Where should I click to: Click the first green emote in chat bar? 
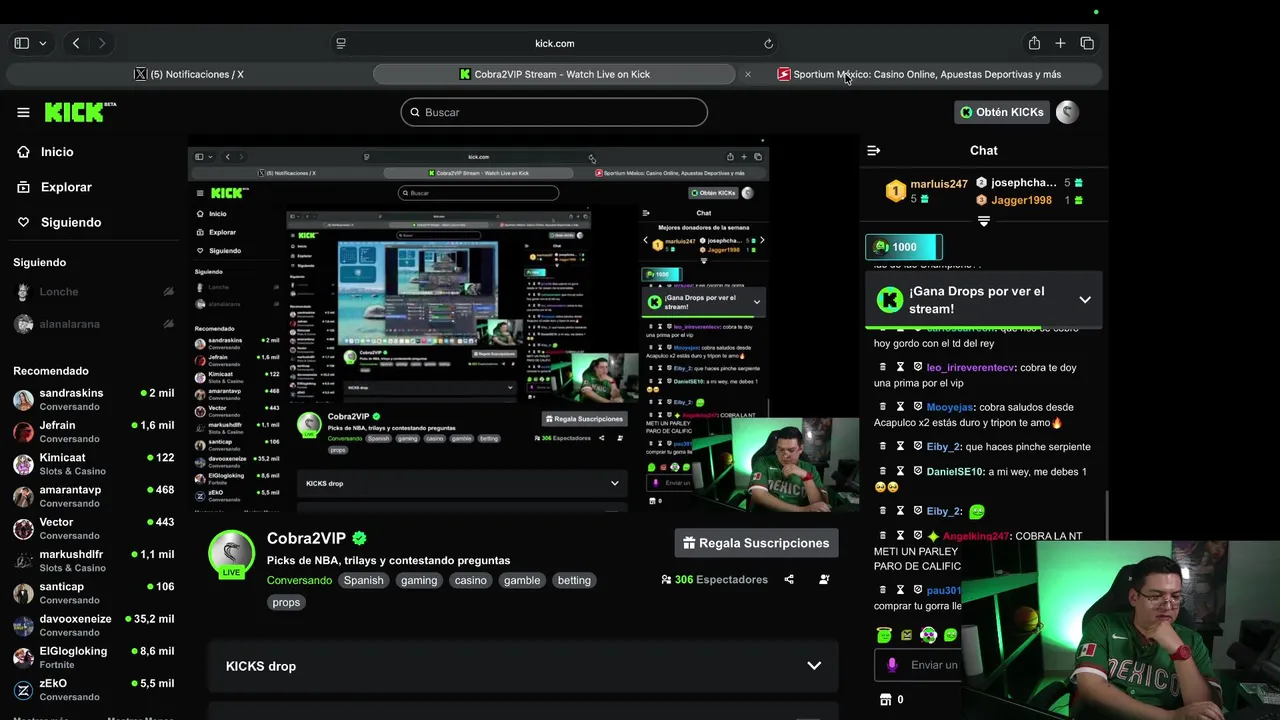[x=884, y=635]
